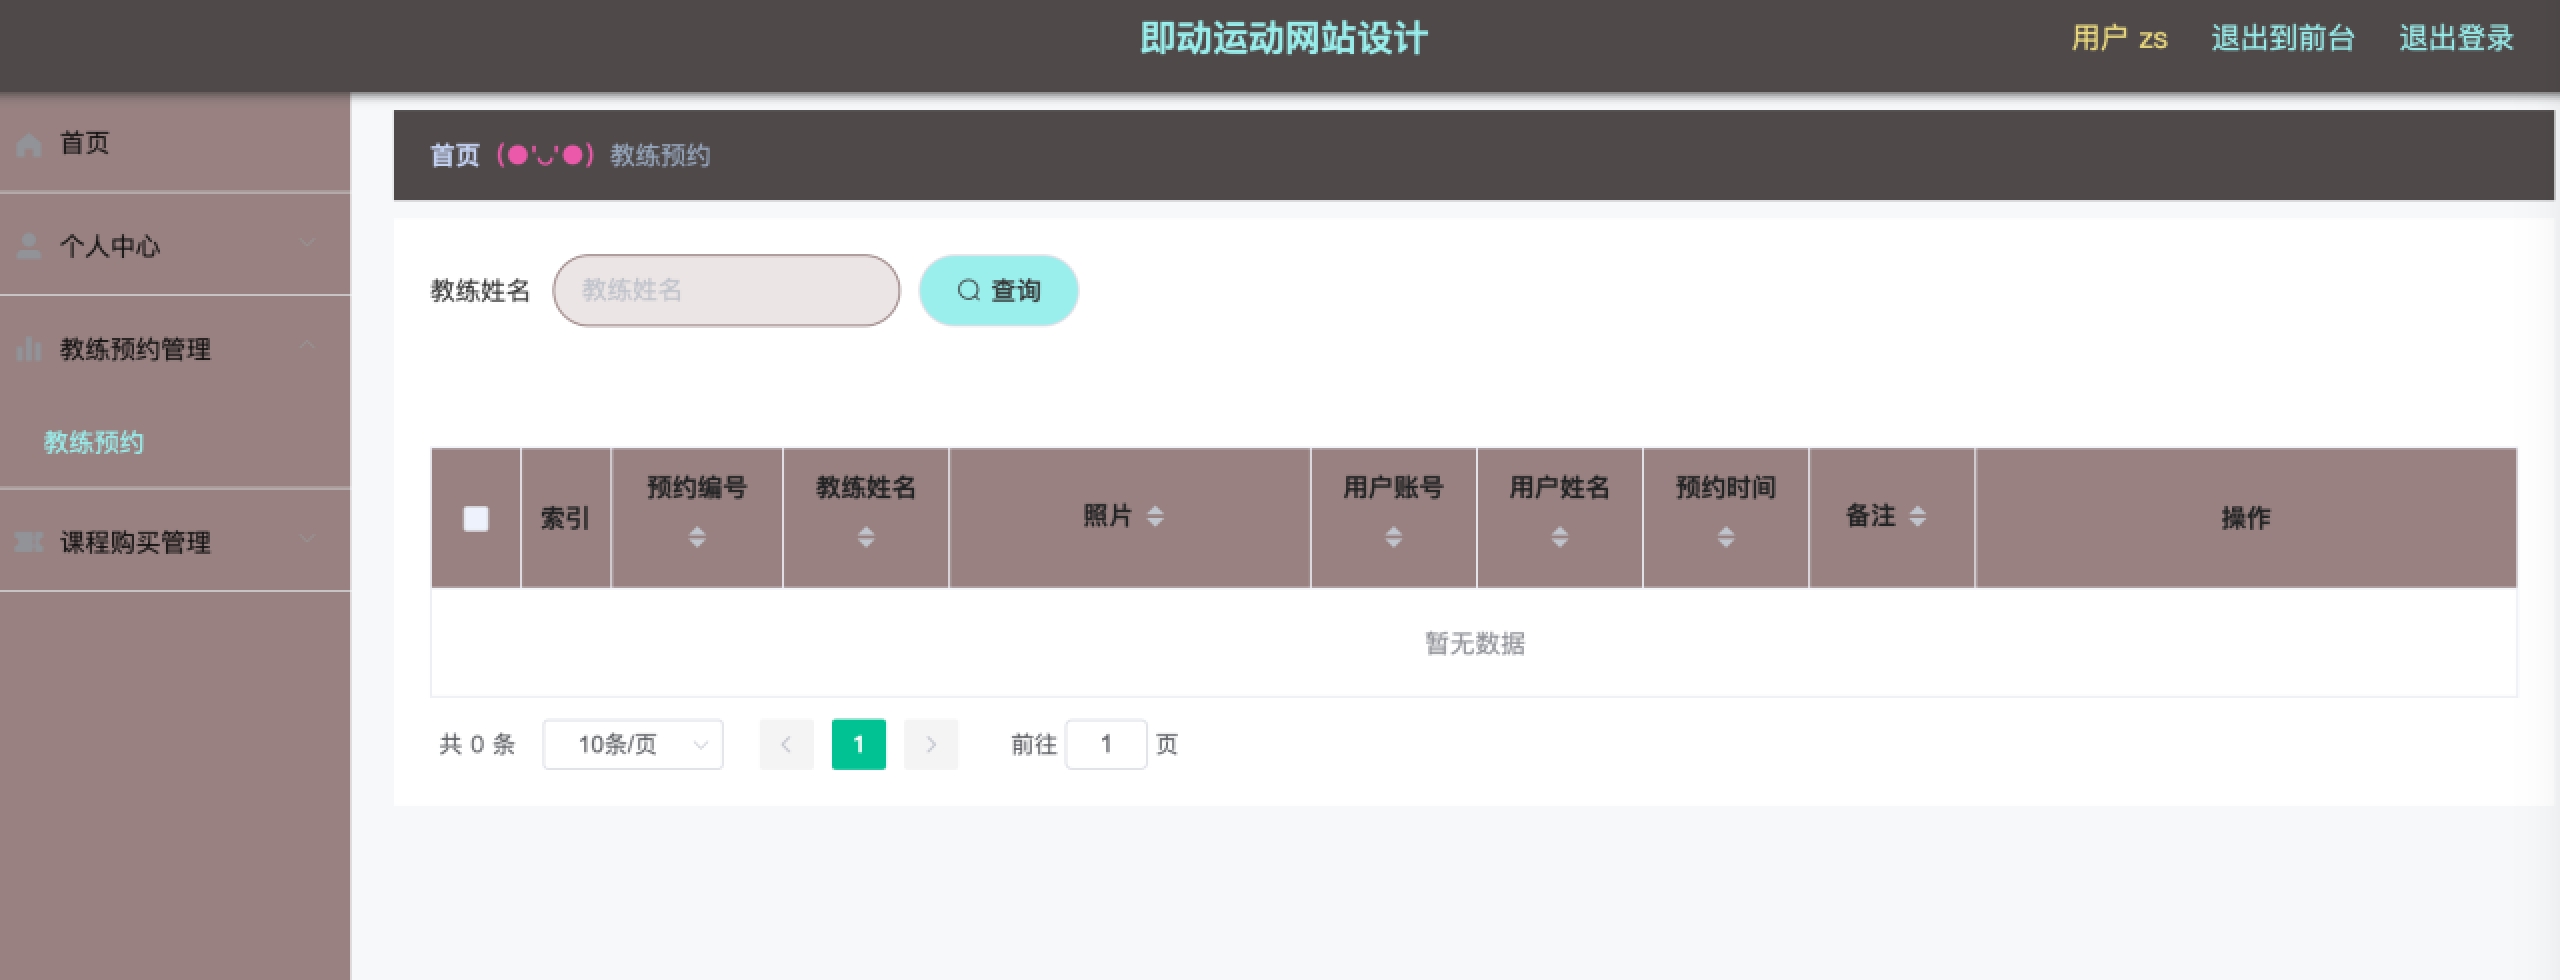2560x980 pixels.
Task: Sort by 预约时间 column arrows
Action: coord(1725,537)
